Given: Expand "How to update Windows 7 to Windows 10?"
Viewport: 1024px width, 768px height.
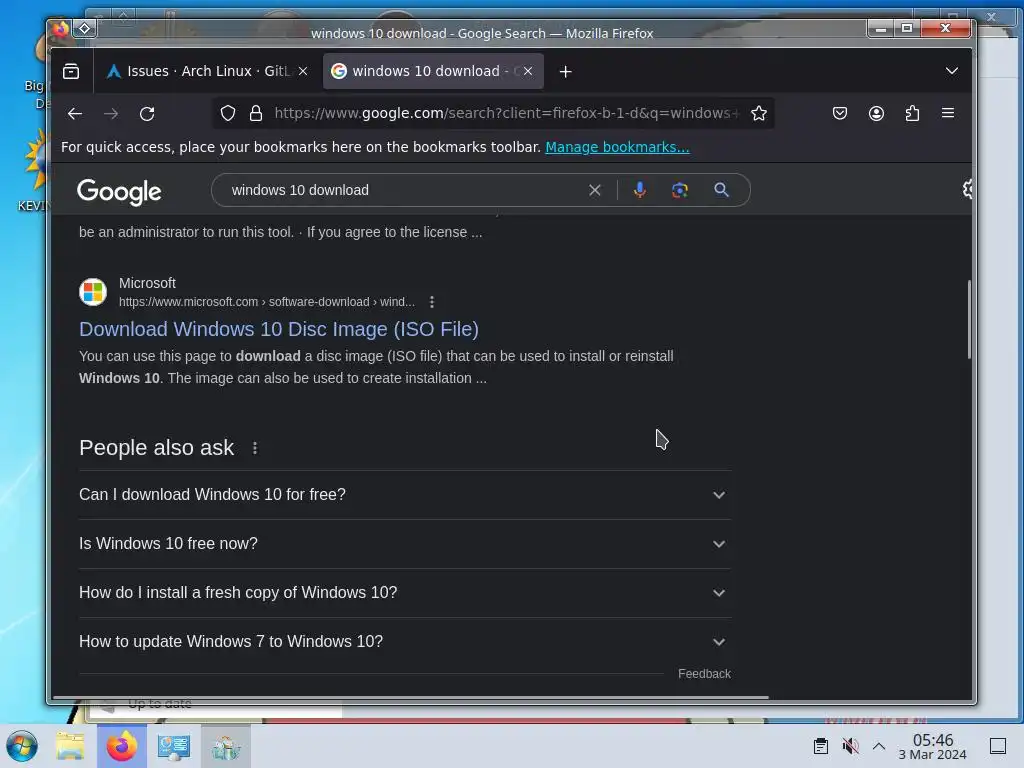Looking at the screenshot, I should point(405,642).
